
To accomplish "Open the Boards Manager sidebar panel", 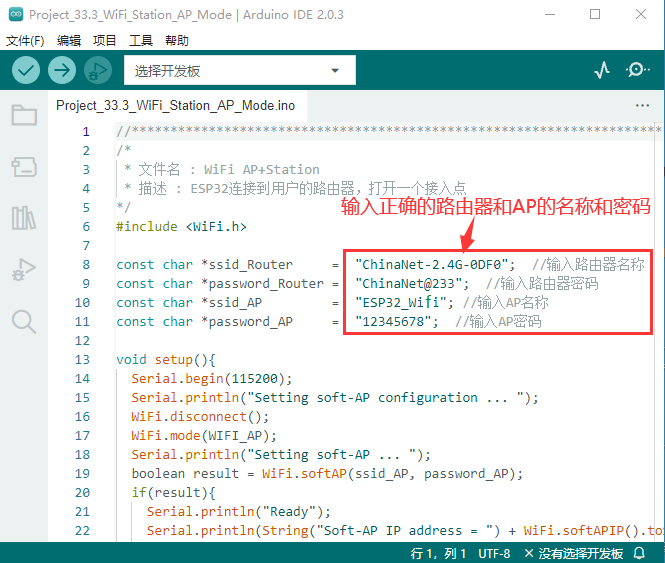I will coord(23,166).
